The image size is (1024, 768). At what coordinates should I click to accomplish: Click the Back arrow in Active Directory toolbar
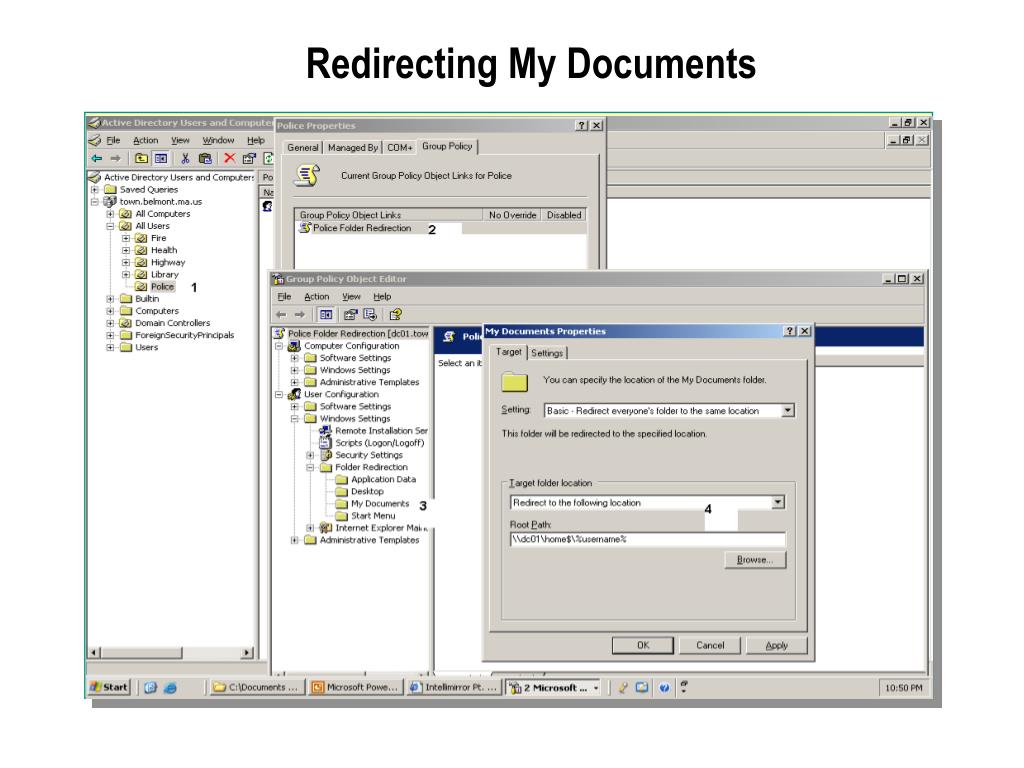97,158
